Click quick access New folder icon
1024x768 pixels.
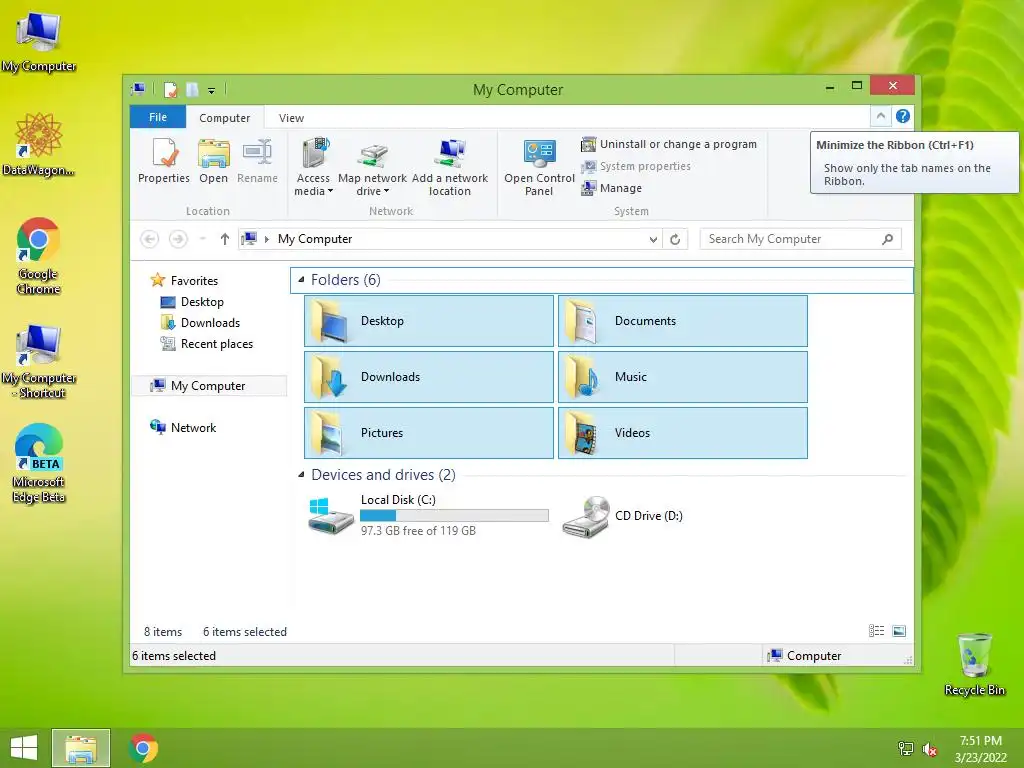click(x=192, y=89)
